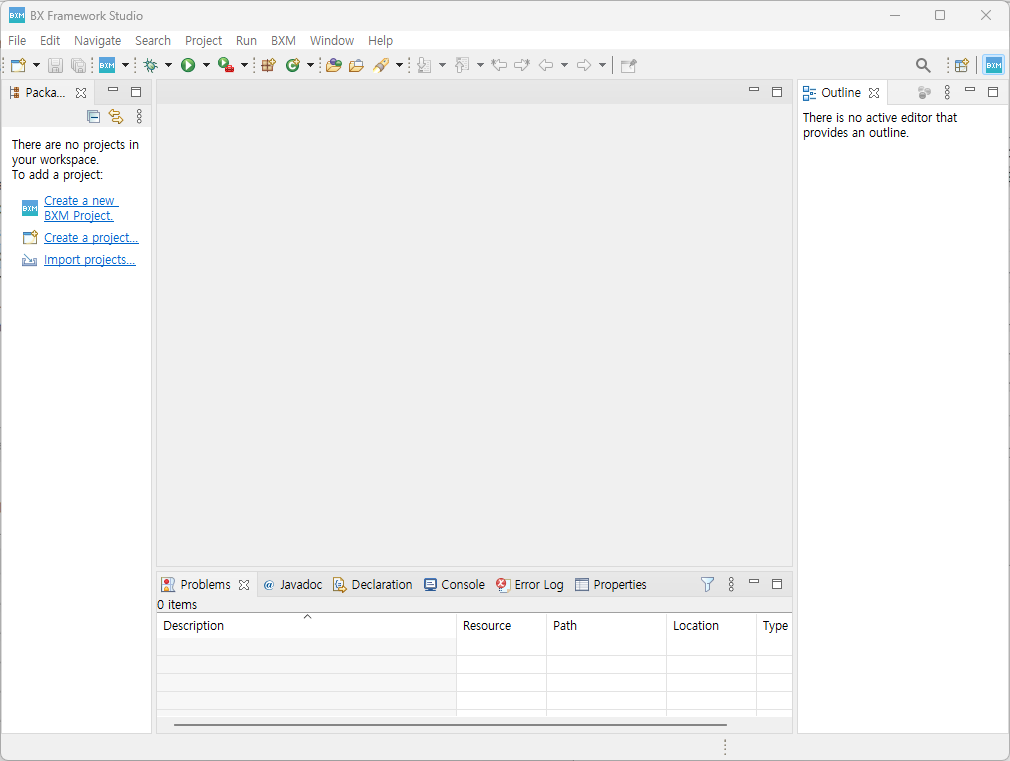Expand the New wizard dropdown arrow
1010x761 pixels.
(x=37, y=65)
